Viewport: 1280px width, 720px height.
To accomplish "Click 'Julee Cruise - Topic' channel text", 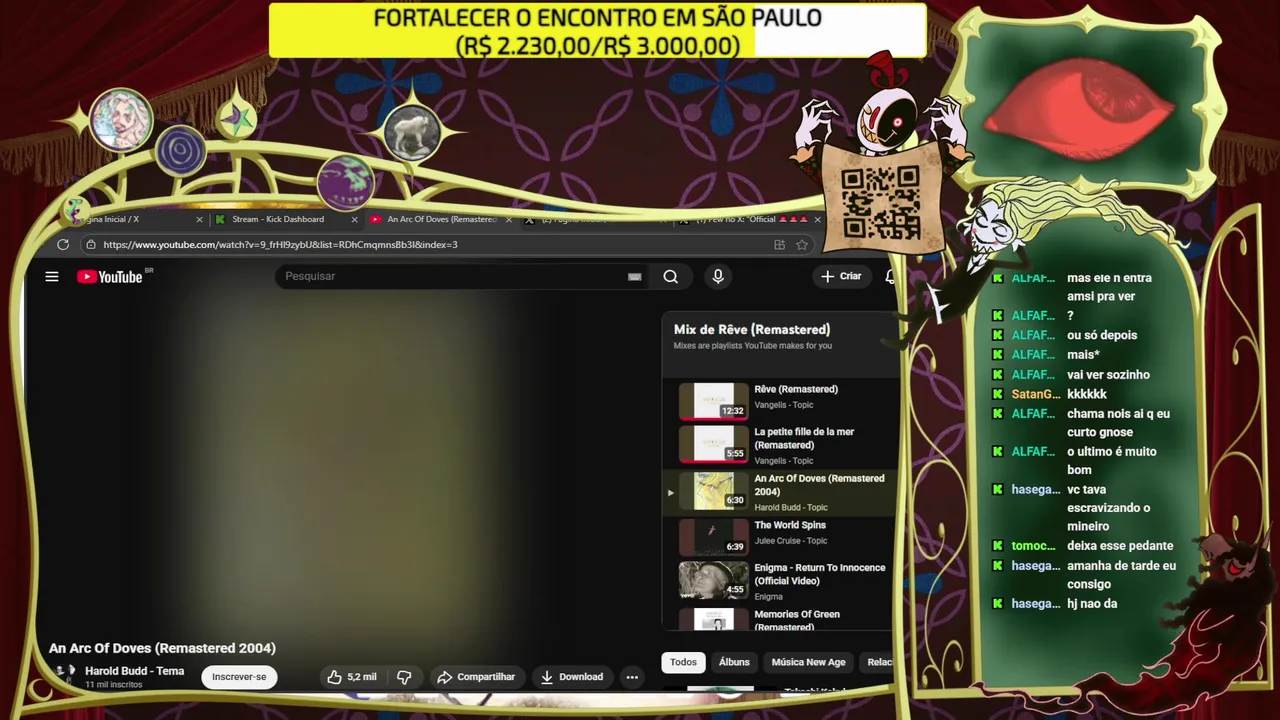I will pyautogui.click(x=791, y=541).
